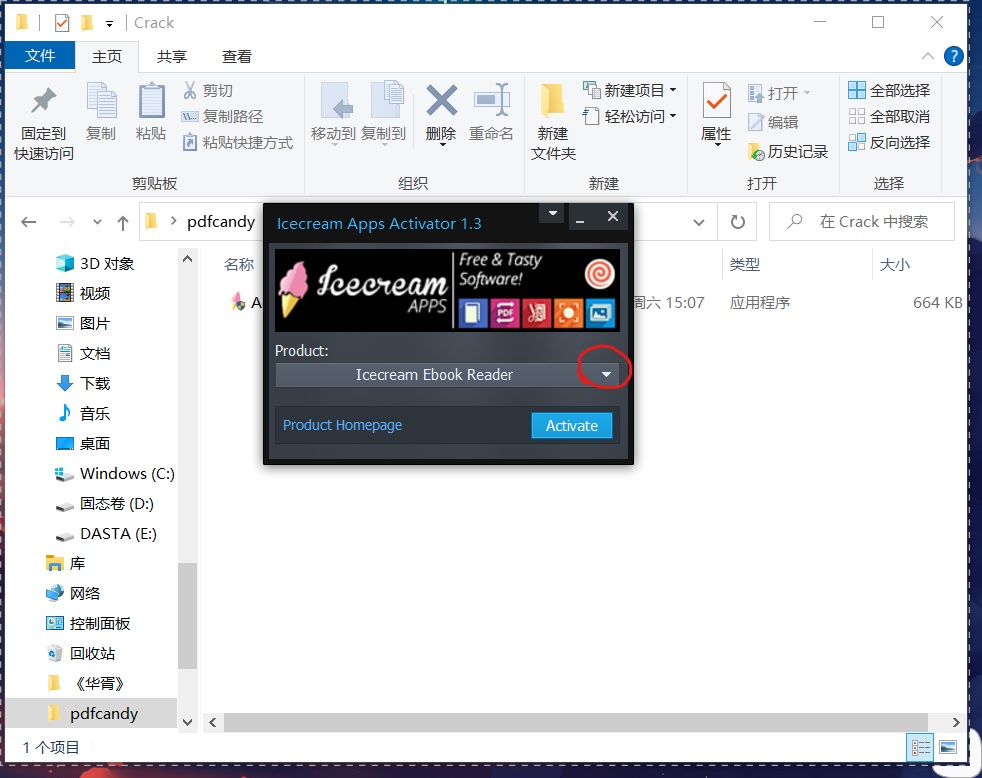This screenshot has width=982, height=778.
Task: Click the Copy (复制) ribbon icon
Action: [x=101, y=100]
